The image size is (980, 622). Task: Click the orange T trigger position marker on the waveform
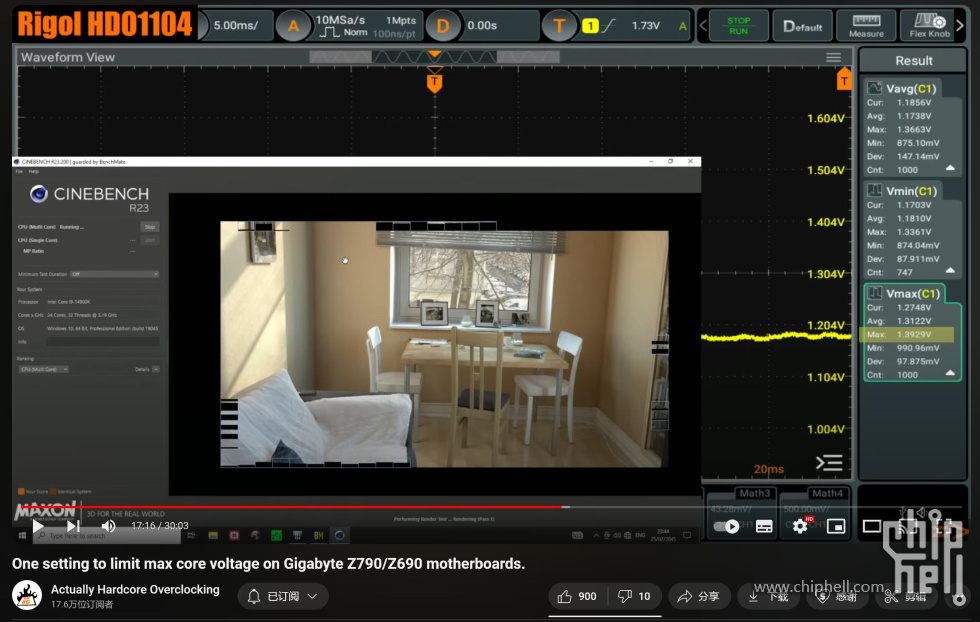[x=434, y=82]
